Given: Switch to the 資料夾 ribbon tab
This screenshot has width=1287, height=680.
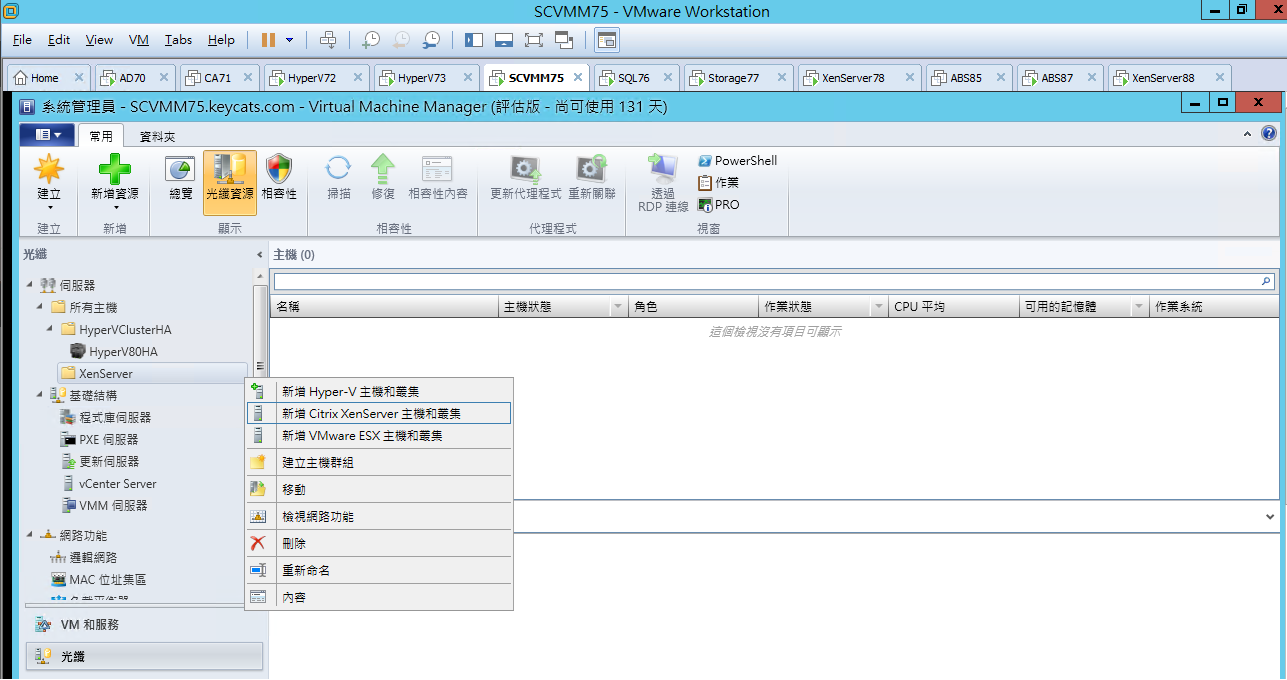Looking at the screenshot, I should tap(157, 136).
